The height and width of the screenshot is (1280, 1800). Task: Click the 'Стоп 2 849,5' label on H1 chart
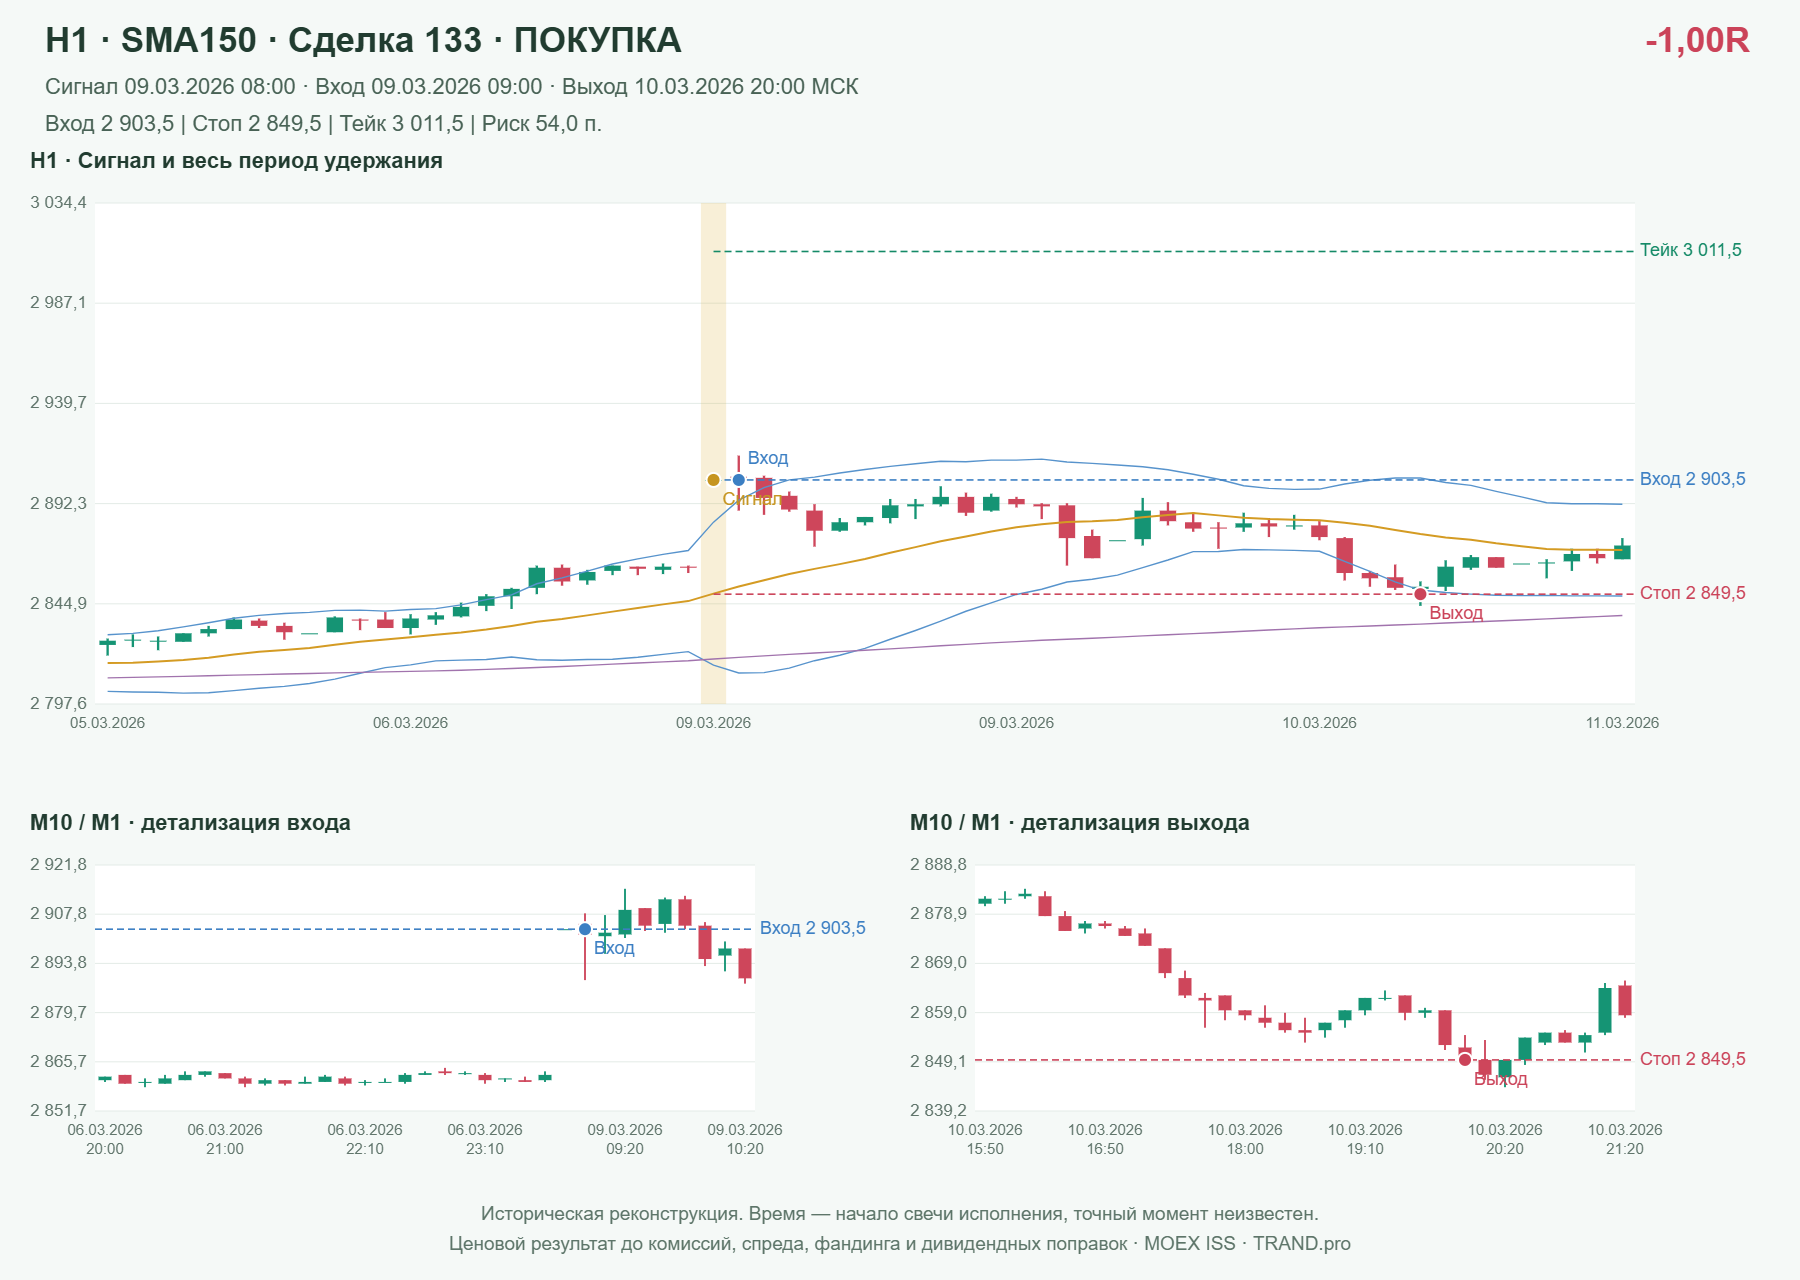pyautogui.click(x=1692, y=593)
